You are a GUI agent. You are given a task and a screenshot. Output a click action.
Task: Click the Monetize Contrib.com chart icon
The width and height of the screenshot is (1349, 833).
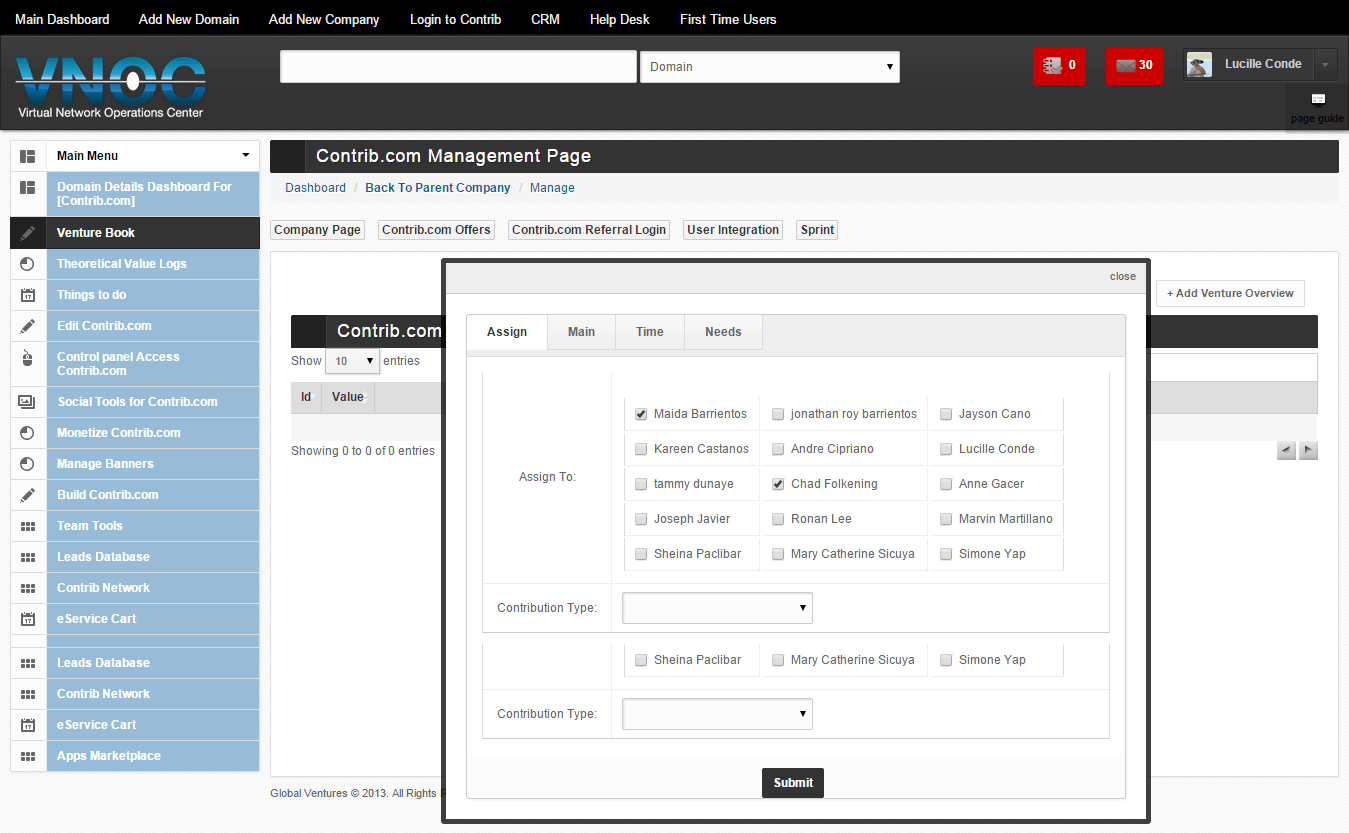28,433
